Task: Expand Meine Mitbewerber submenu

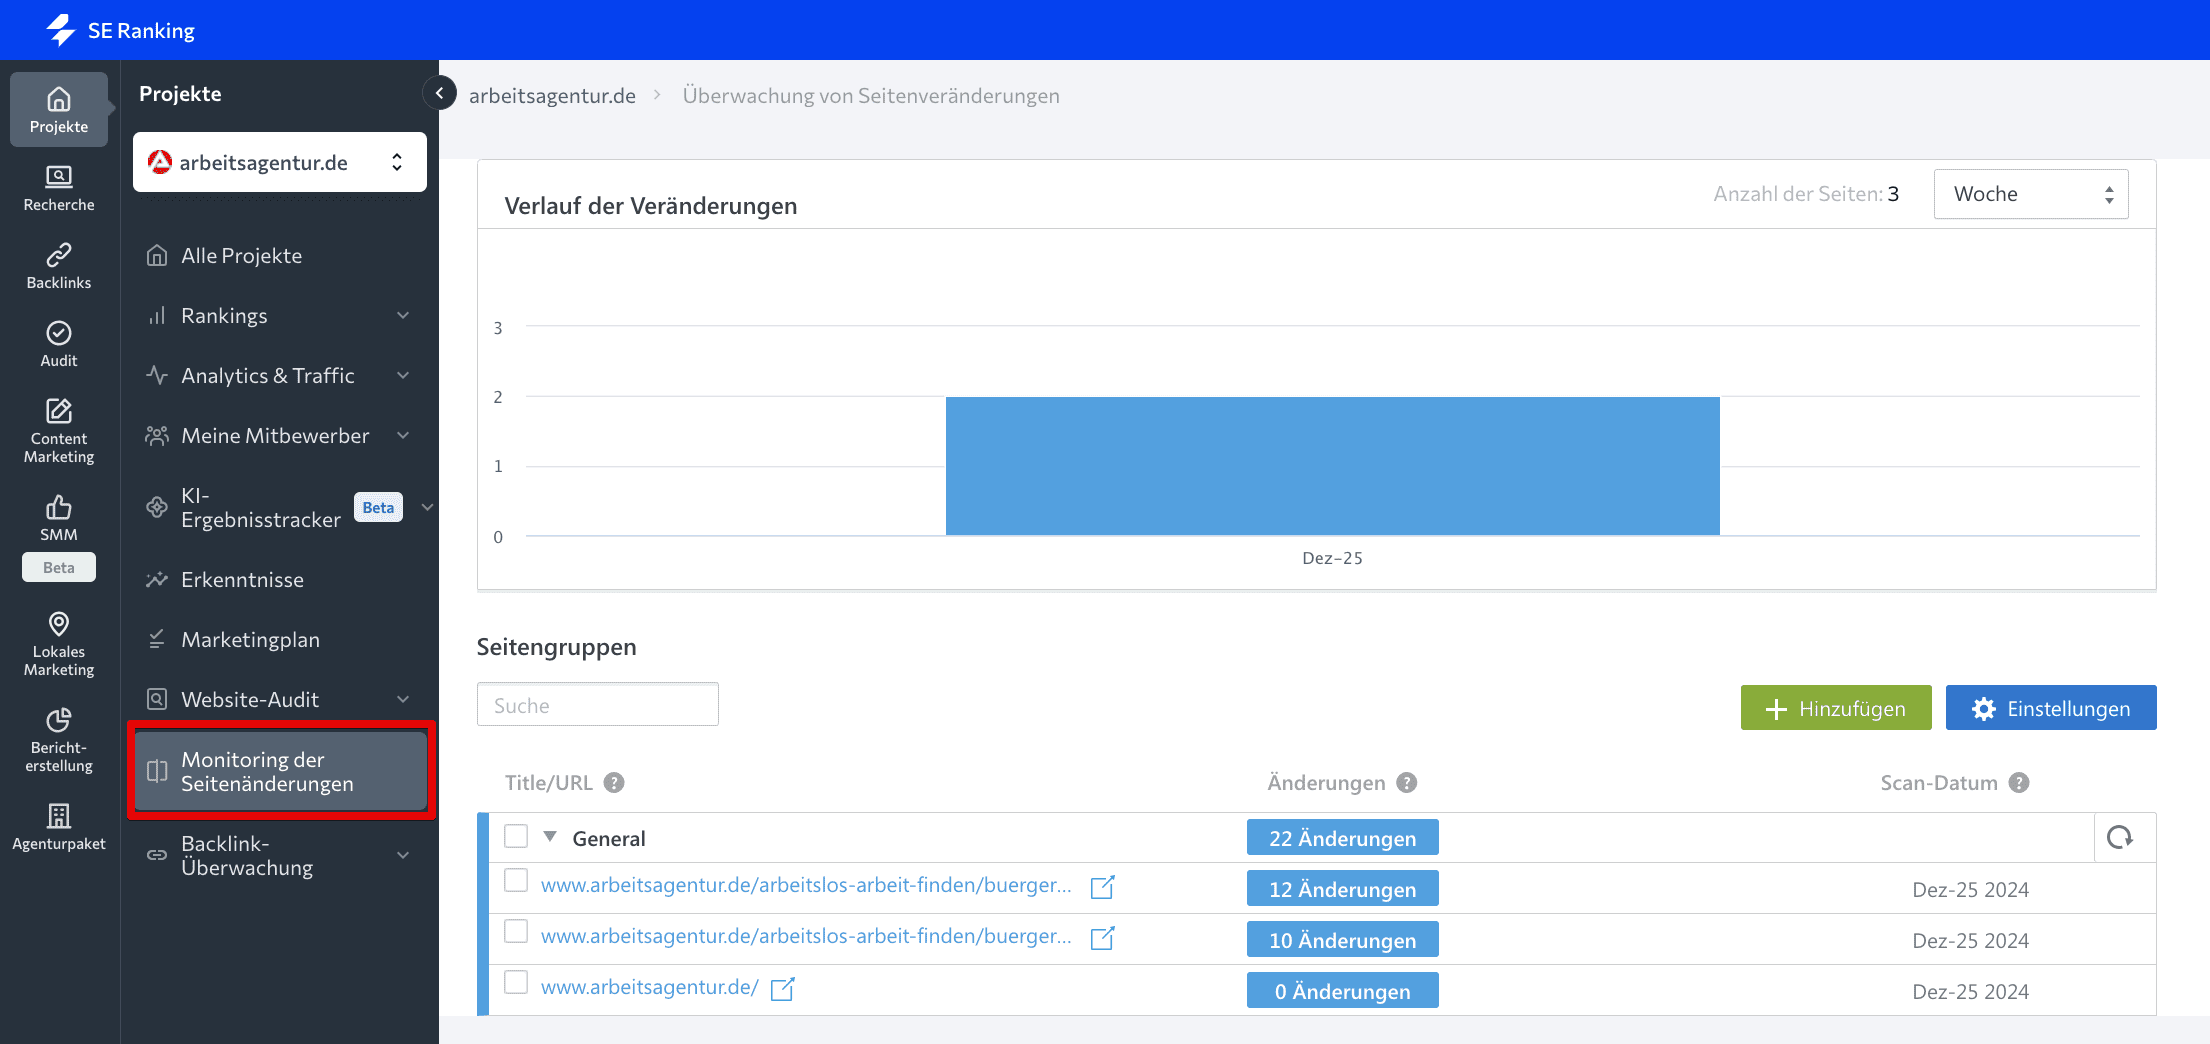Action: click(403, 436)
